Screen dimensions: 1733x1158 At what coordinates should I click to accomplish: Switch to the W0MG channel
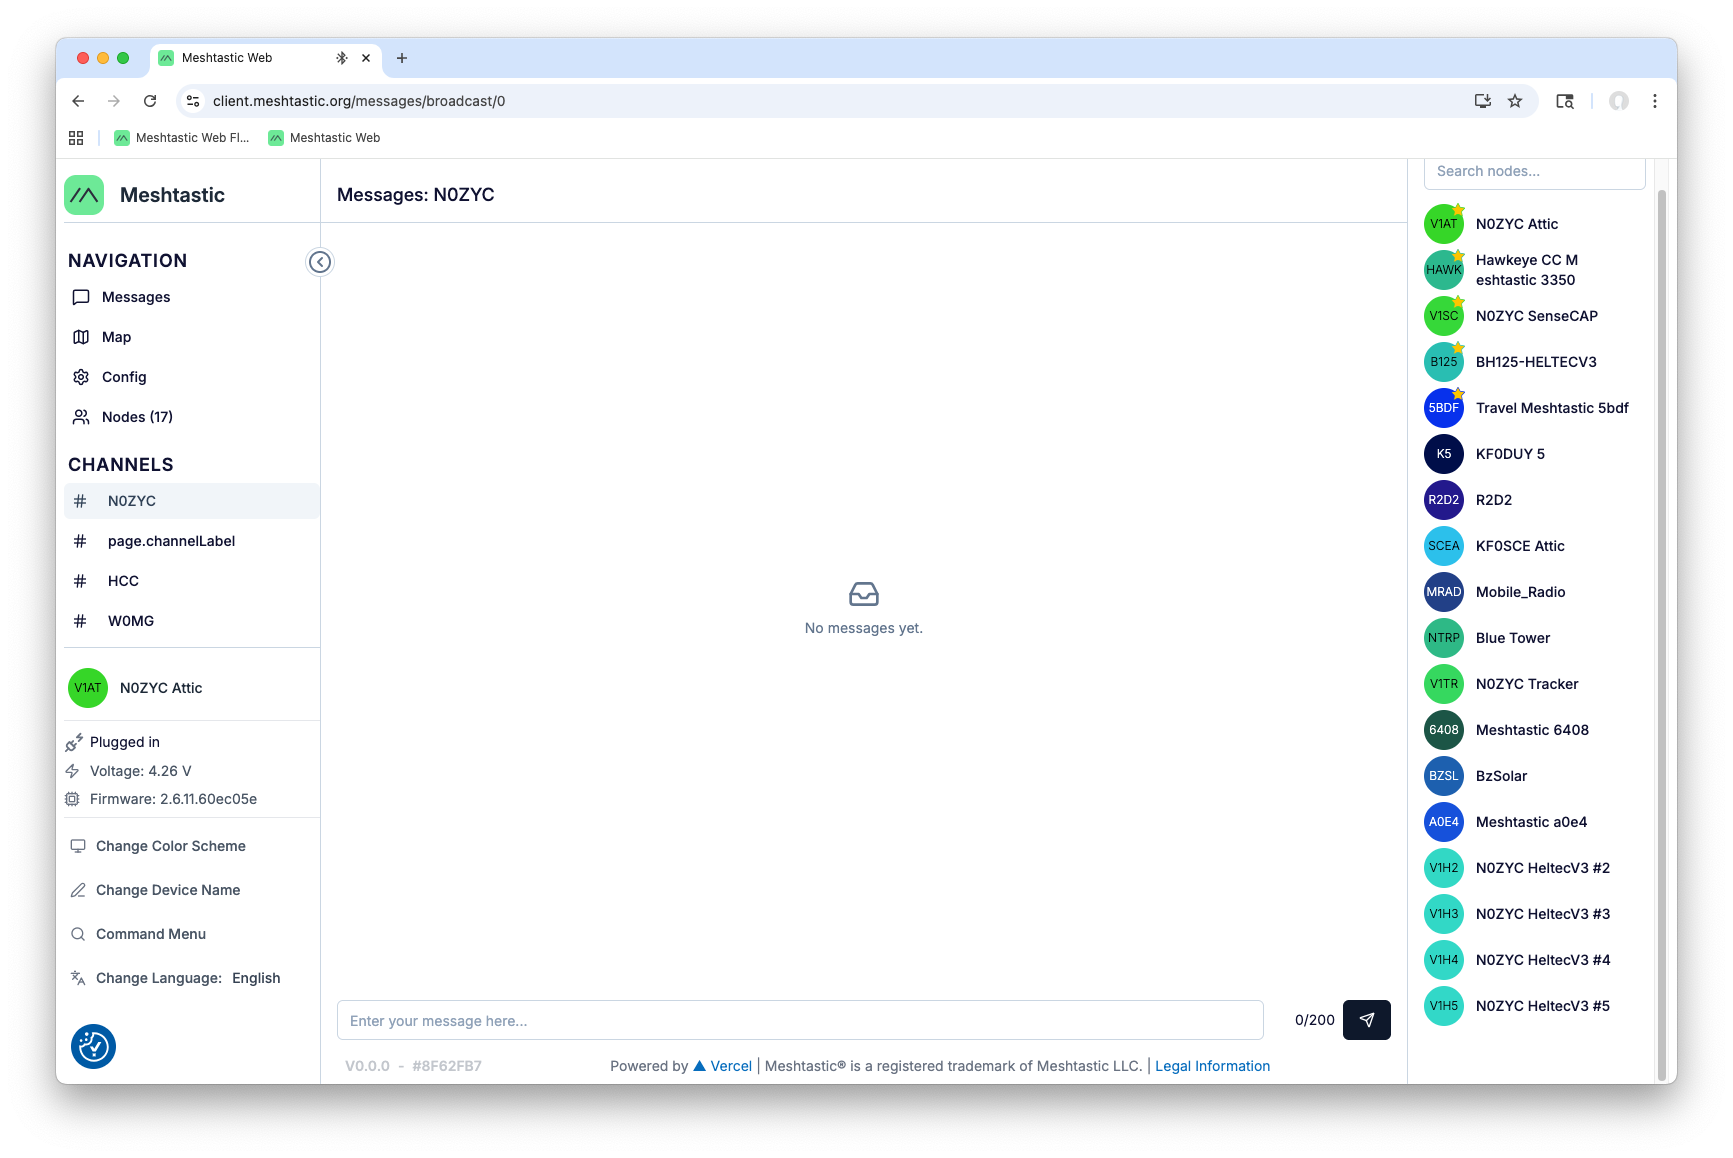tap(131, 621)
